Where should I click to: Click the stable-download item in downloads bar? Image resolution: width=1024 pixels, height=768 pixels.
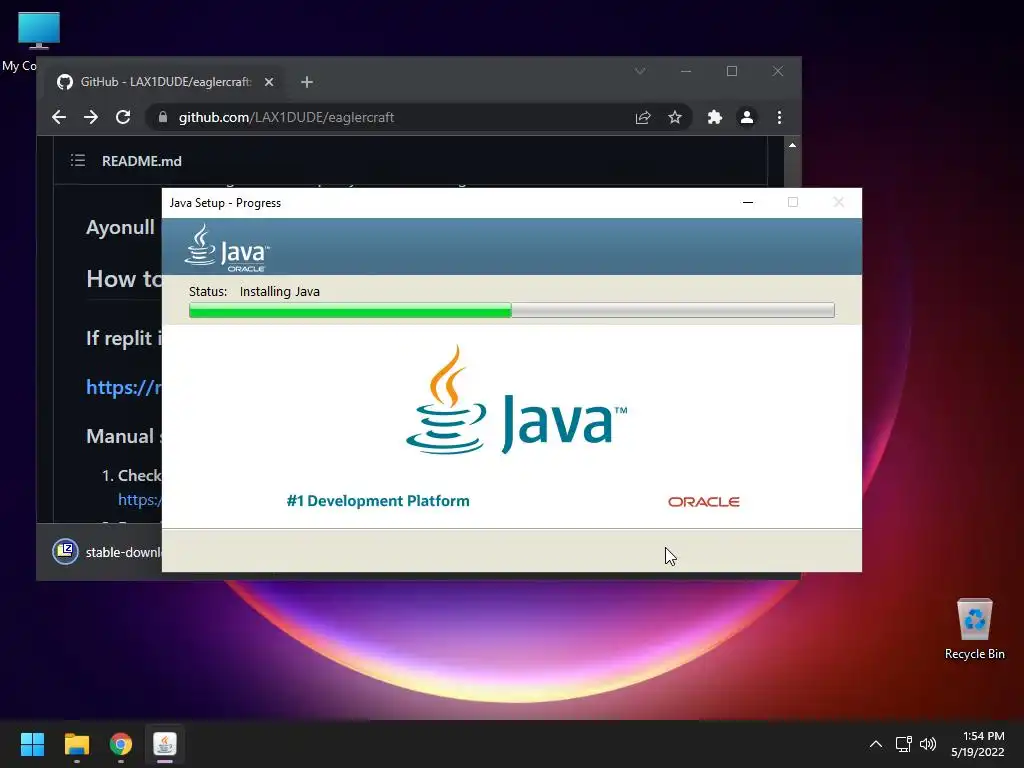[107, 552]
